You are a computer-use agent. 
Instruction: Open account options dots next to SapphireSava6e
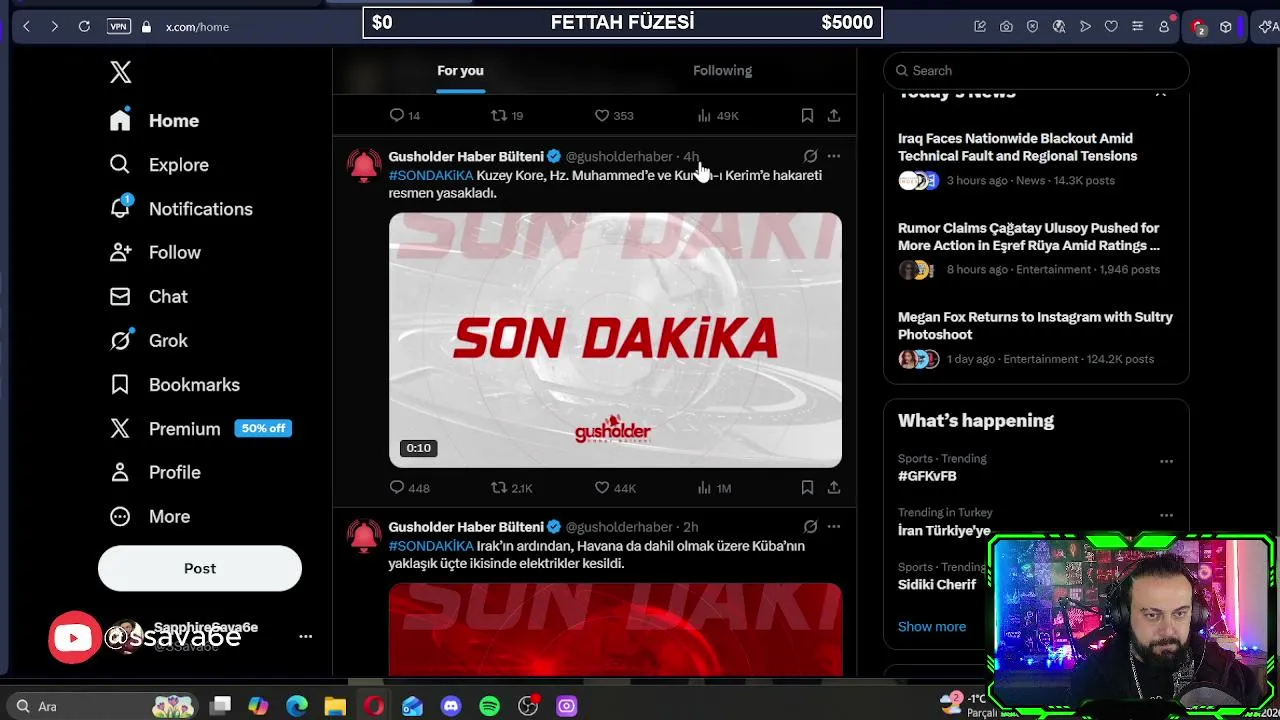(x=305, y=637)
